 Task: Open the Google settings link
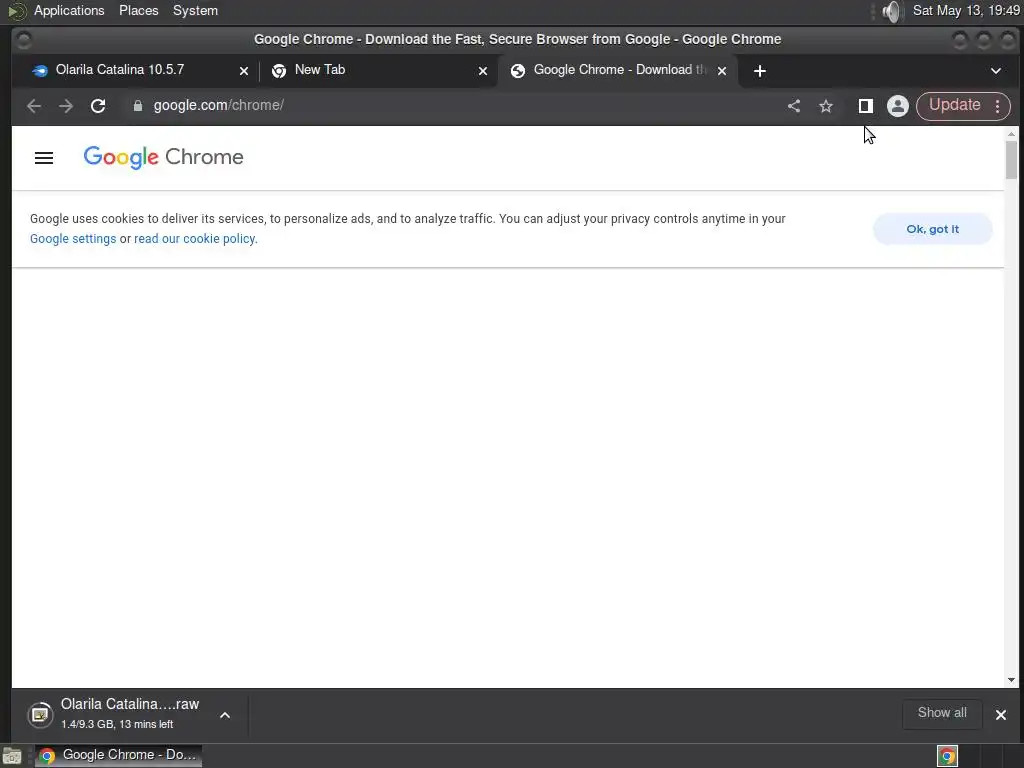[x=73, y=239]
